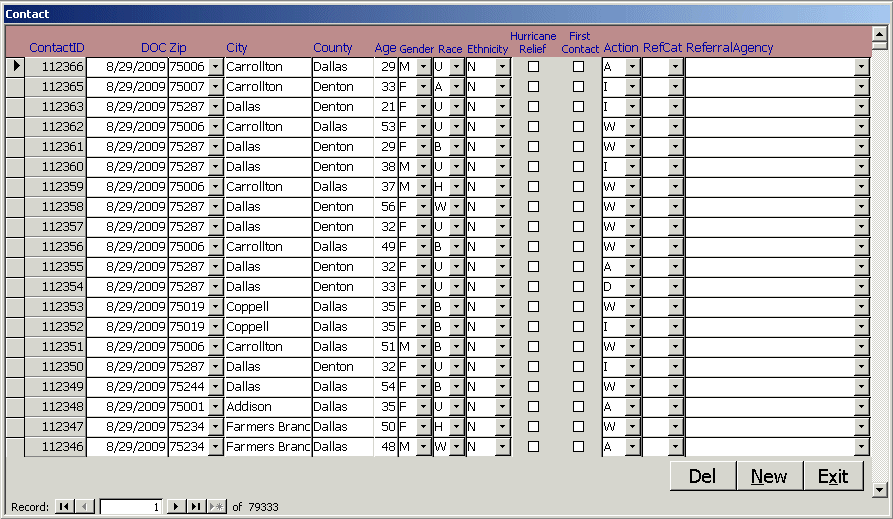This screenshot has height=519, width=893.
Task: Click County cell Dallas for 112352
Action: point(342,327)
